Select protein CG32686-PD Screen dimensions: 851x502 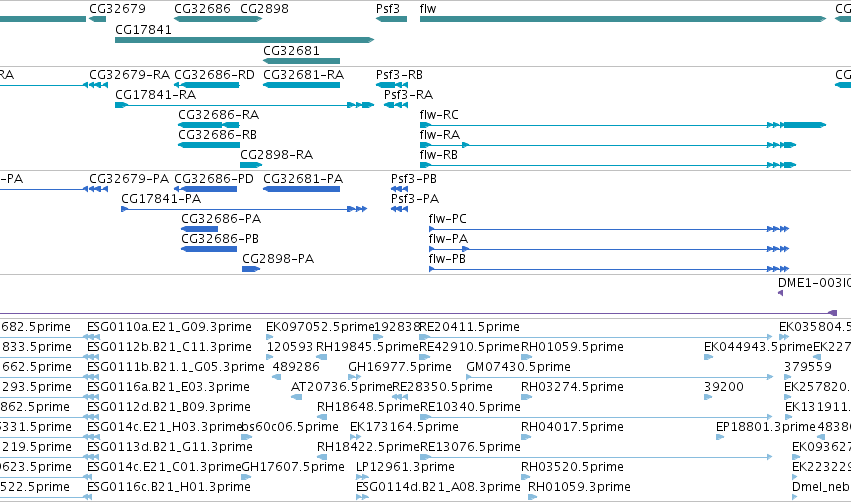[x=214, y=179]
